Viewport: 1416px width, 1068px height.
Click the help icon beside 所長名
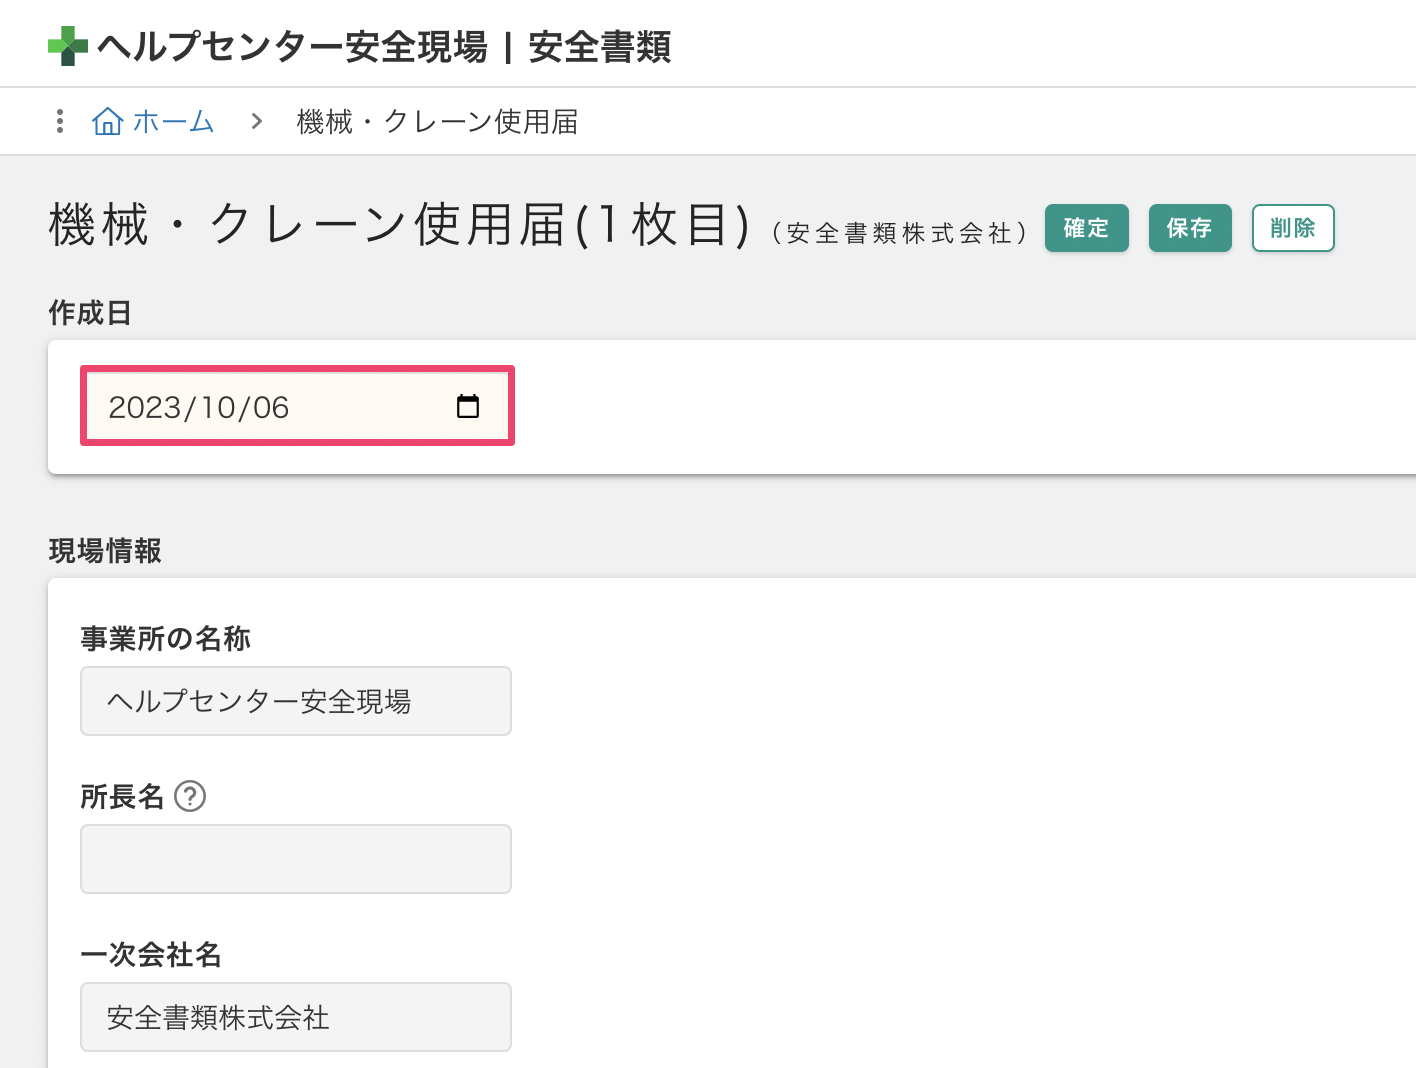point(190,796)
